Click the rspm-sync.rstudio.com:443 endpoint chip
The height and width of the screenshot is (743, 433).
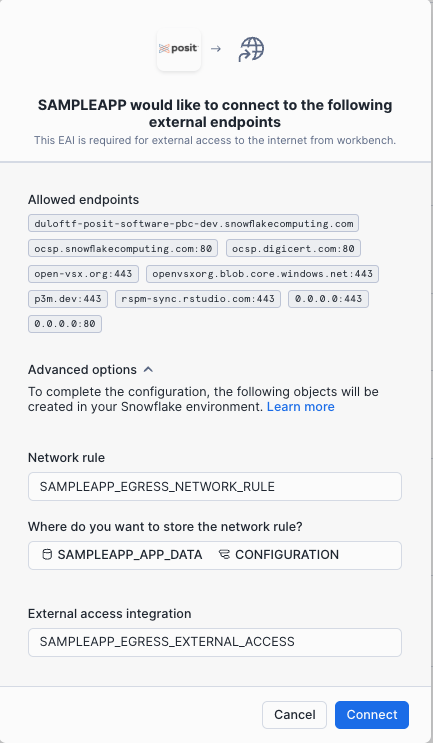[198, 299]
